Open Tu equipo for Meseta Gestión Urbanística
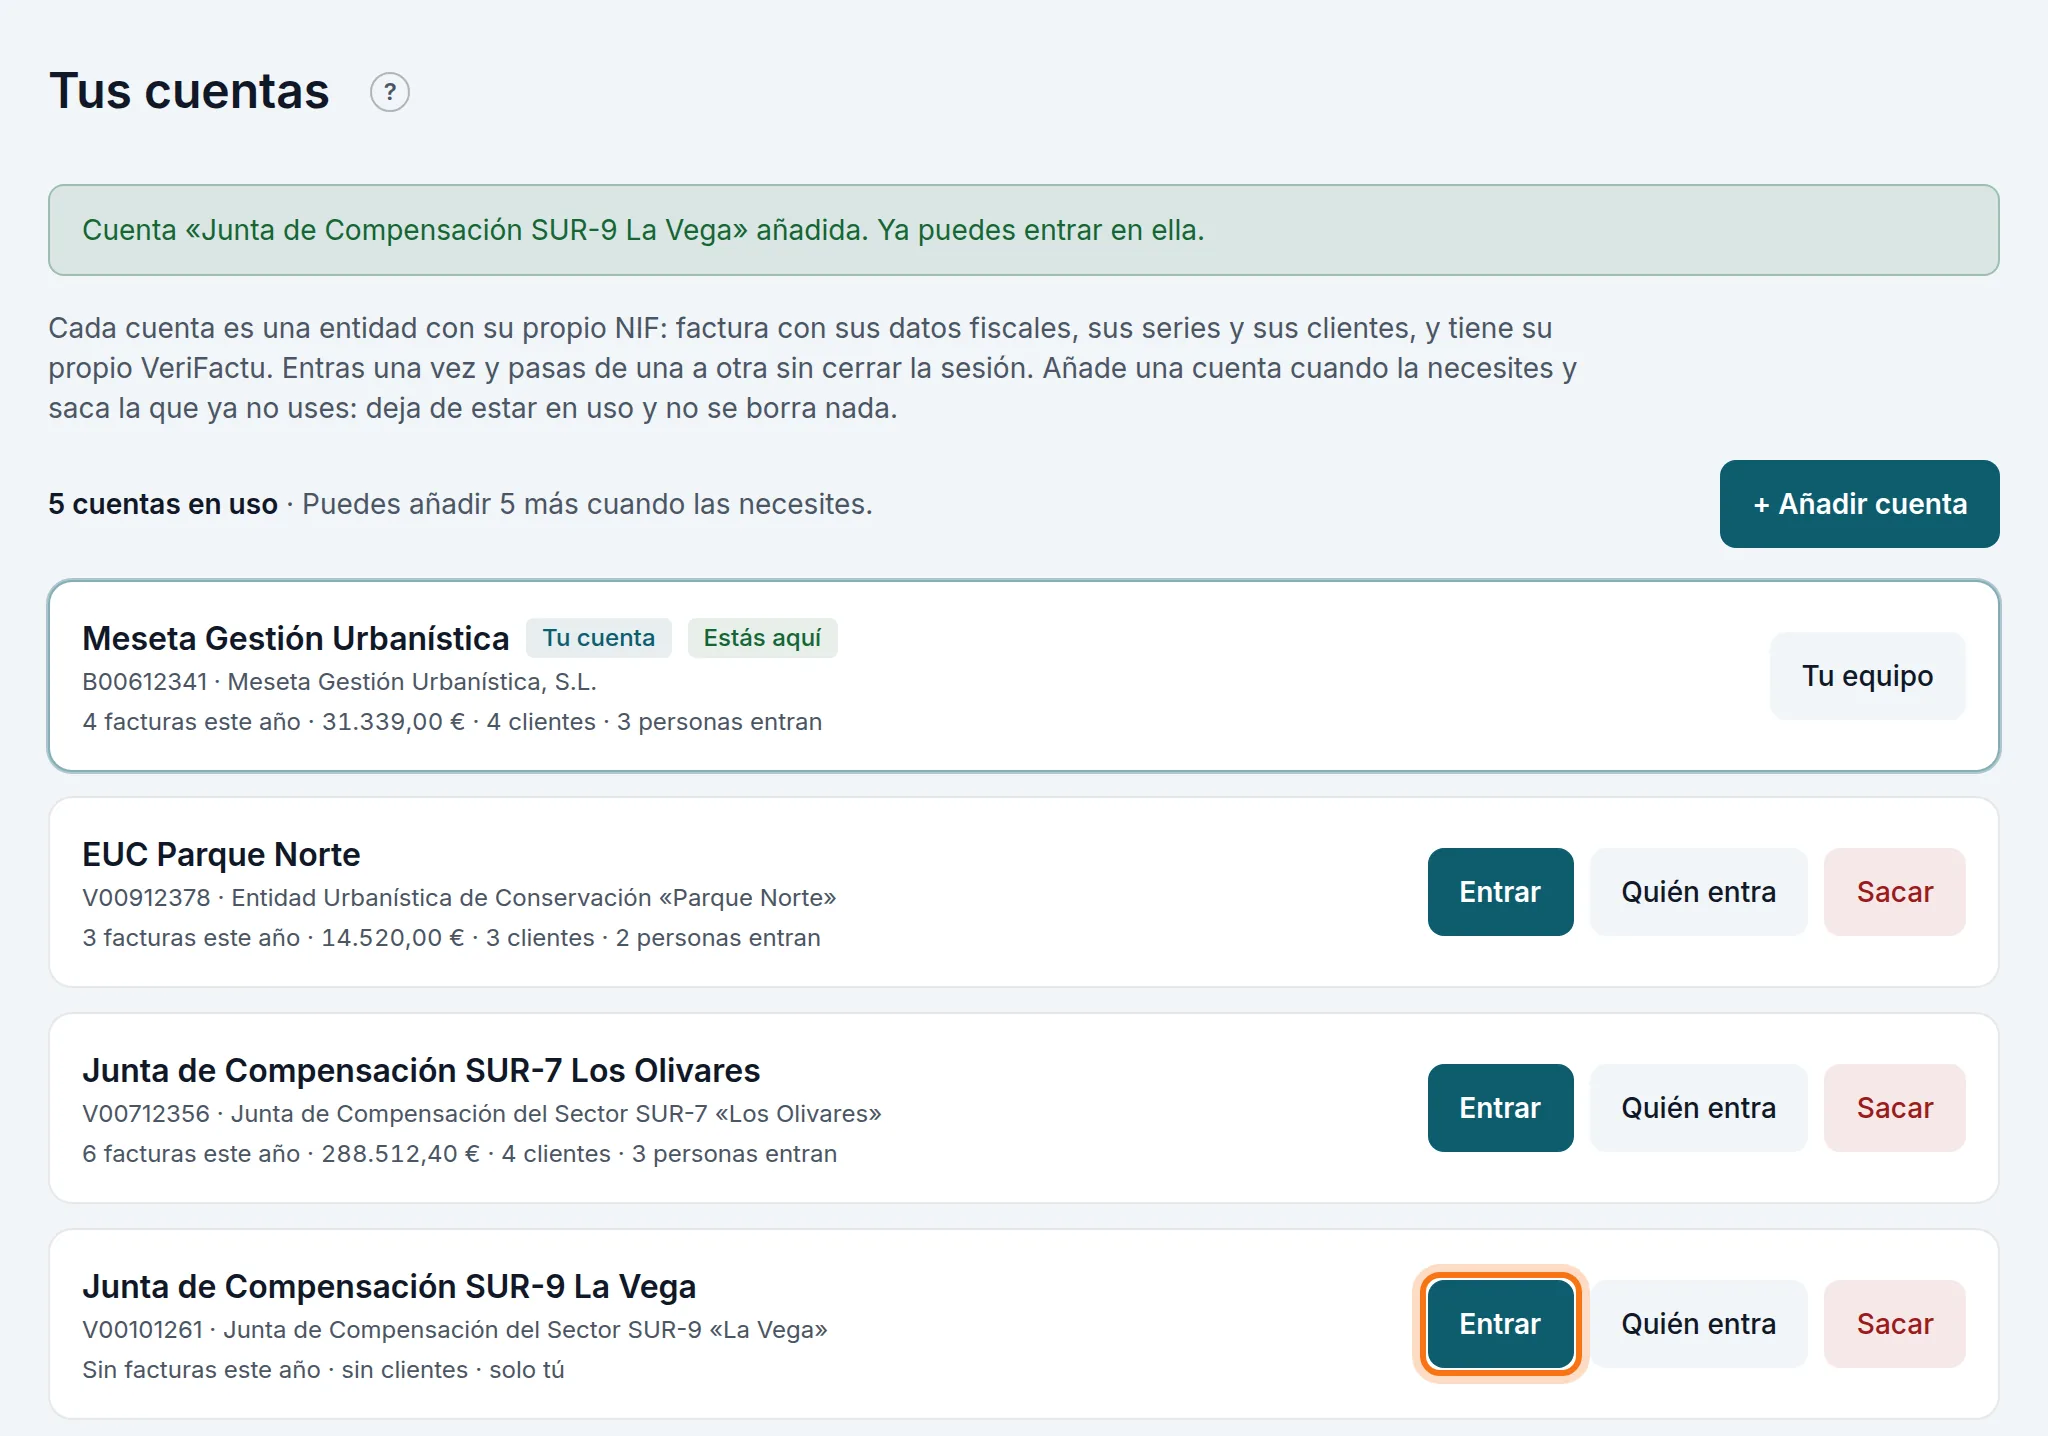Viewport: 2048px width, 1436px height. (x=1867, y=676)
